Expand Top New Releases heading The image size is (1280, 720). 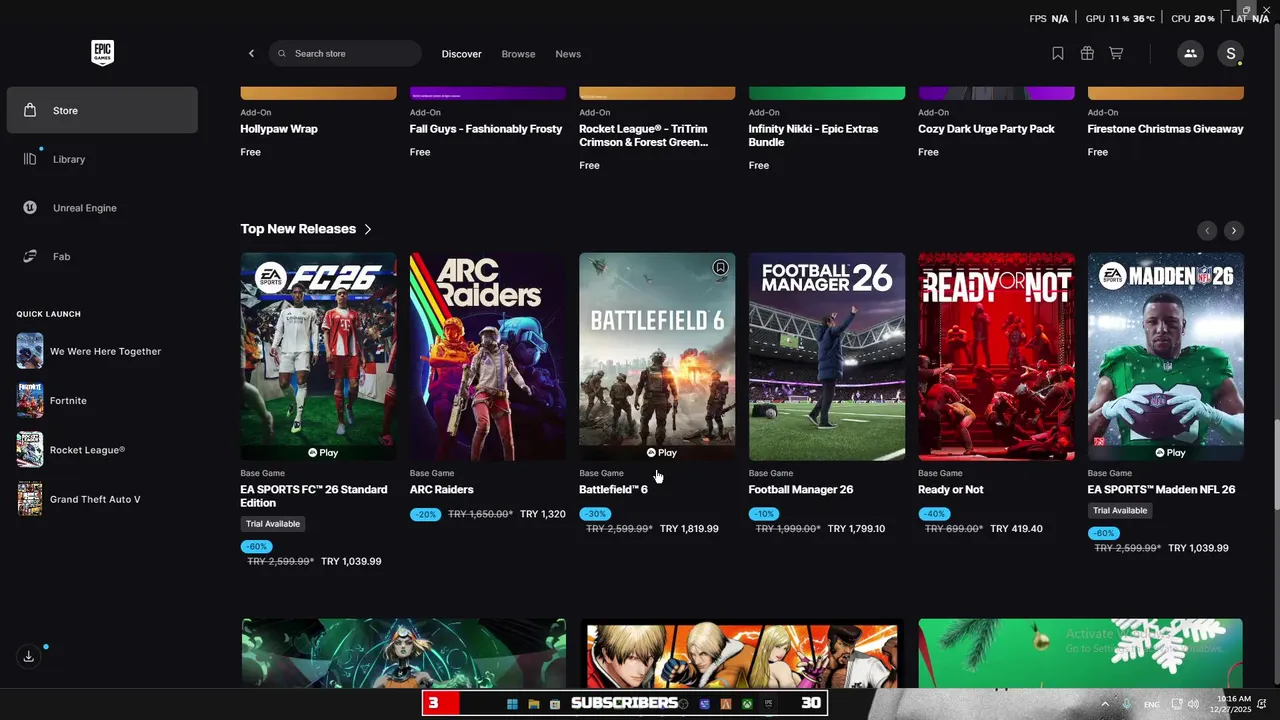pos(306,229)
